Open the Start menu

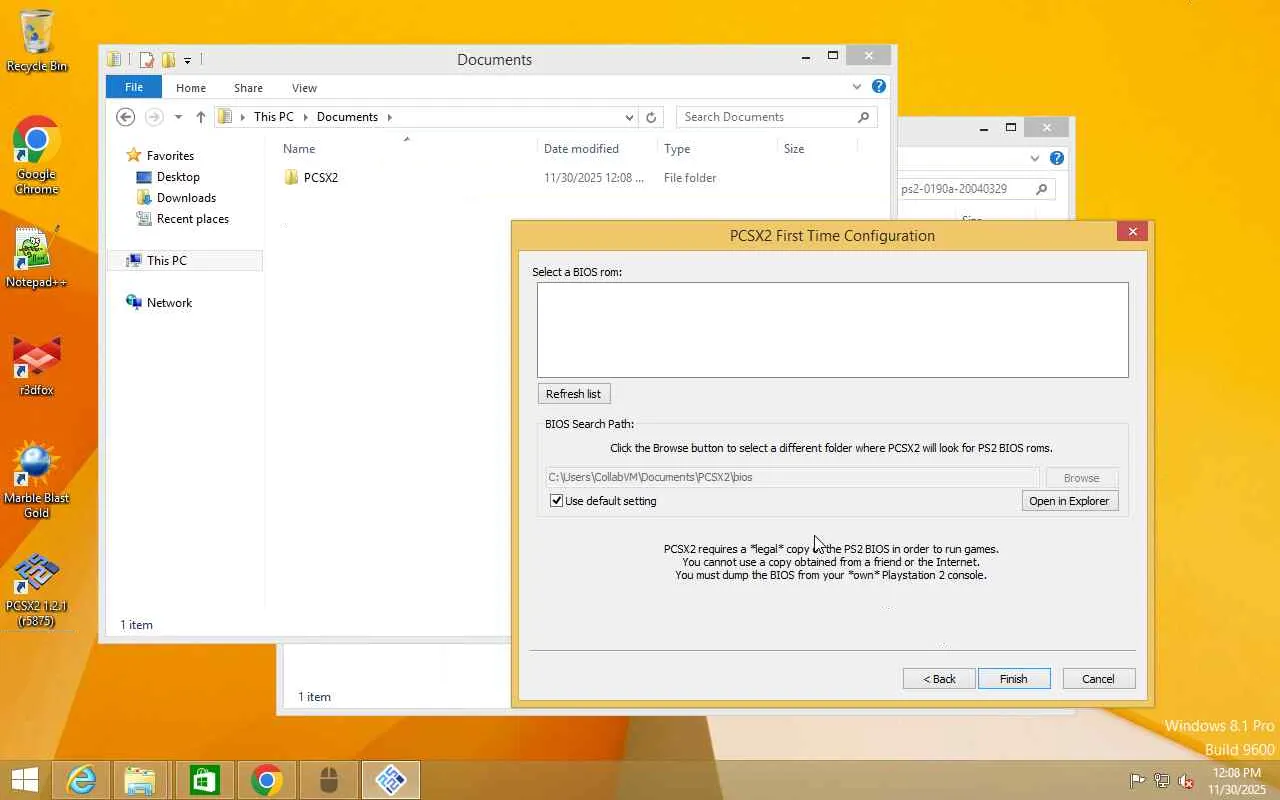[24, 780]
